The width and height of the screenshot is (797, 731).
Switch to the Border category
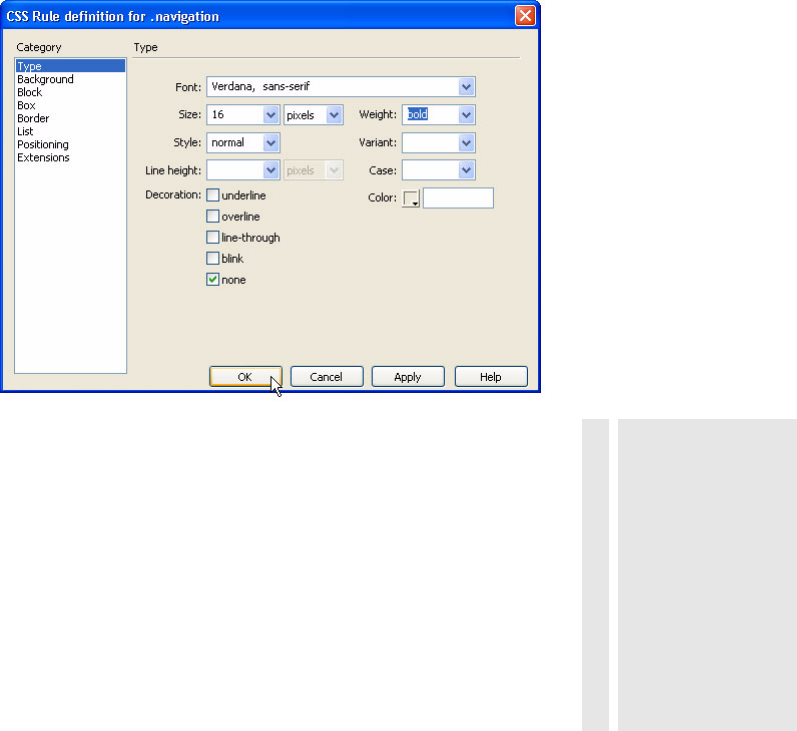[x=33, y=118]
